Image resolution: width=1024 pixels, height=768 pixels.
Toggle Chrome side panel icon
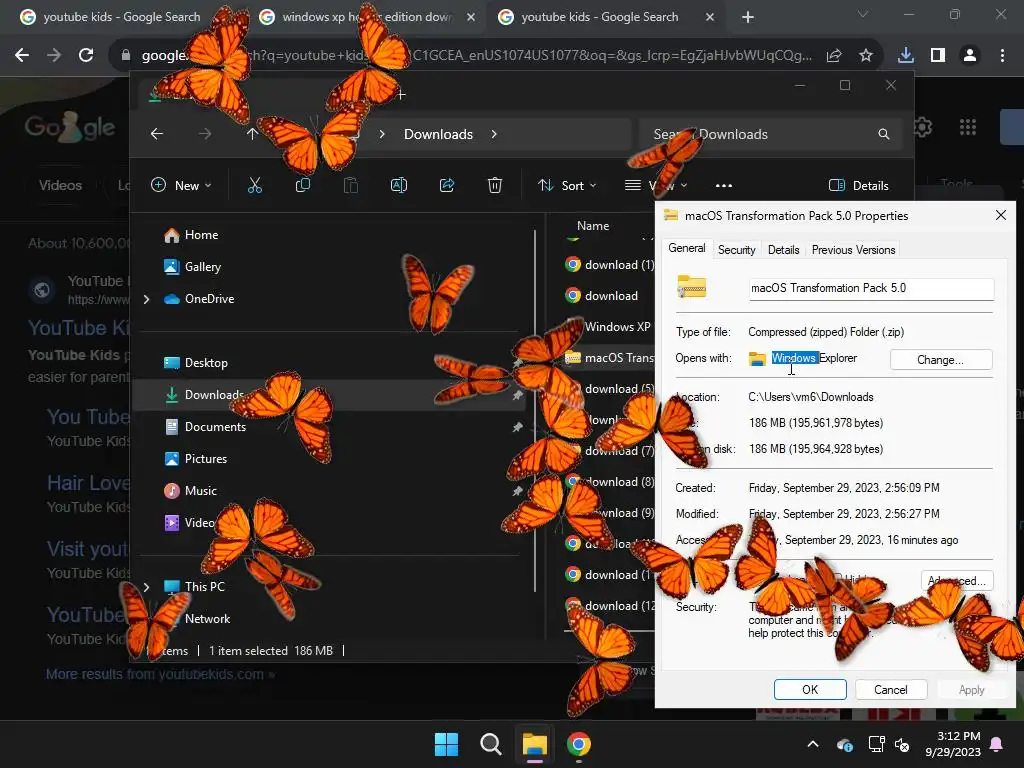click(938, 56)
